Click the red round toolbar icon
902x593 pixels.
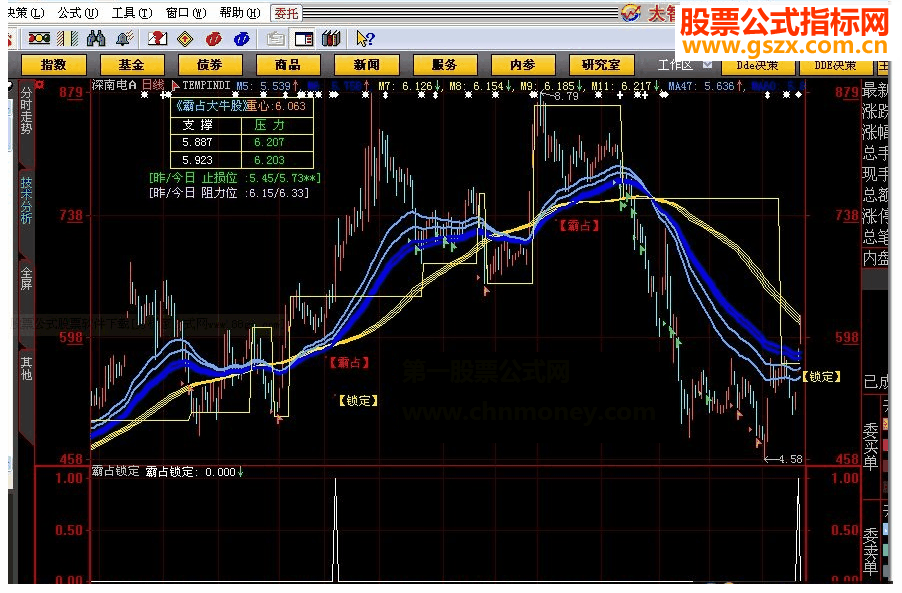[213, 39]
